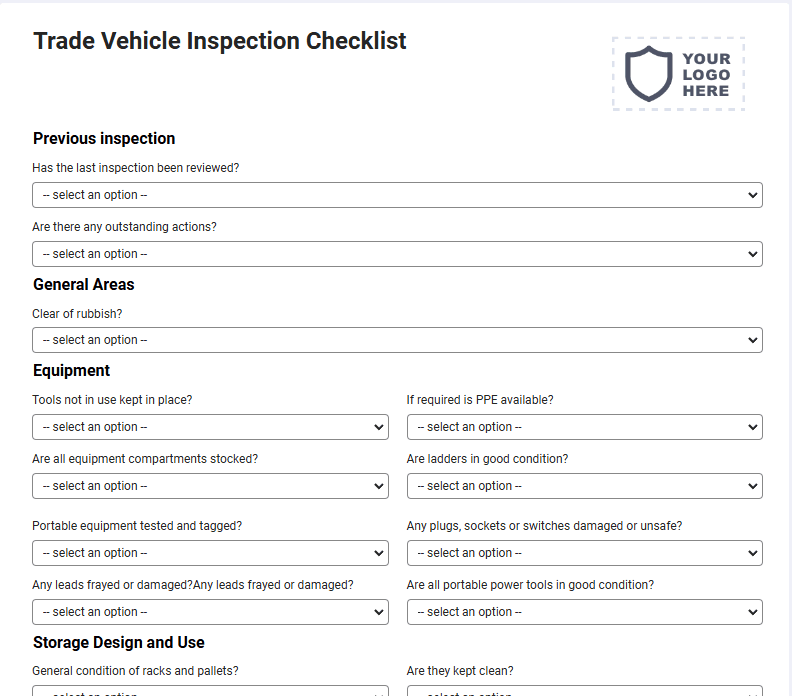Click the chevron arrow on the Clear of rubbish dropdown
The image size is (792, 696).
pos(753,340)
